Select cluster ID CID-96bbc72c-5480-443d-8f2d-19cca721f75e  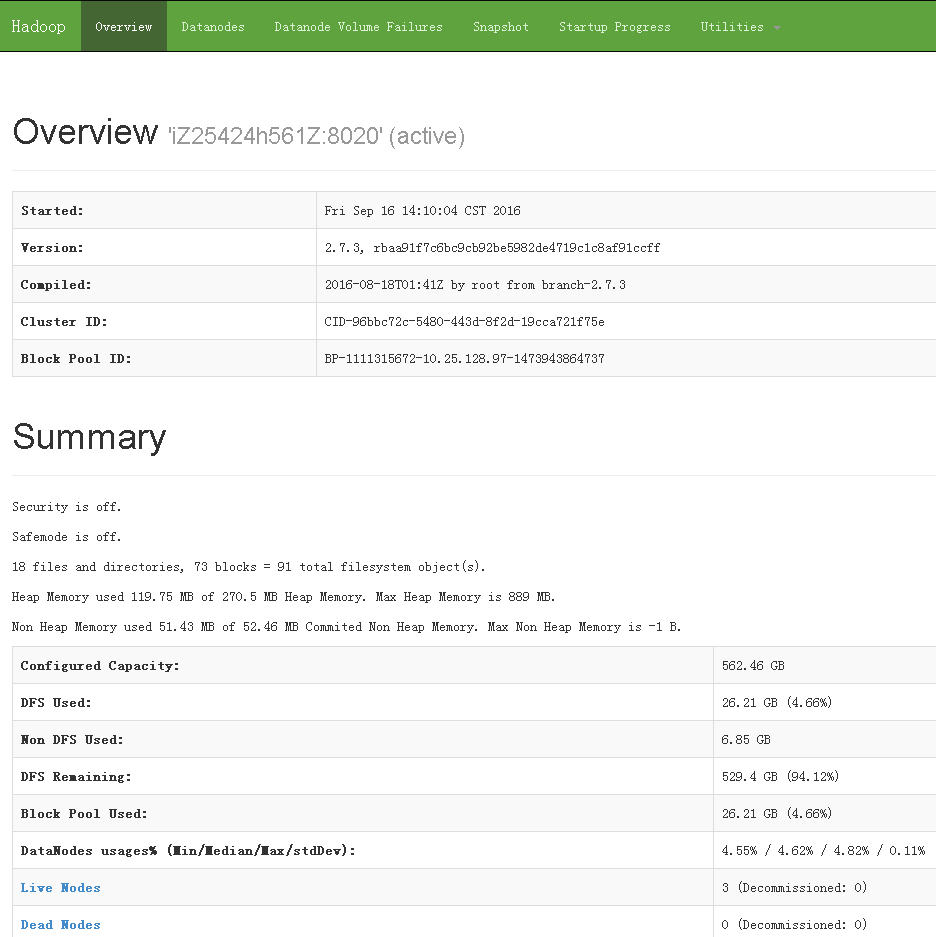pos(464,321)
